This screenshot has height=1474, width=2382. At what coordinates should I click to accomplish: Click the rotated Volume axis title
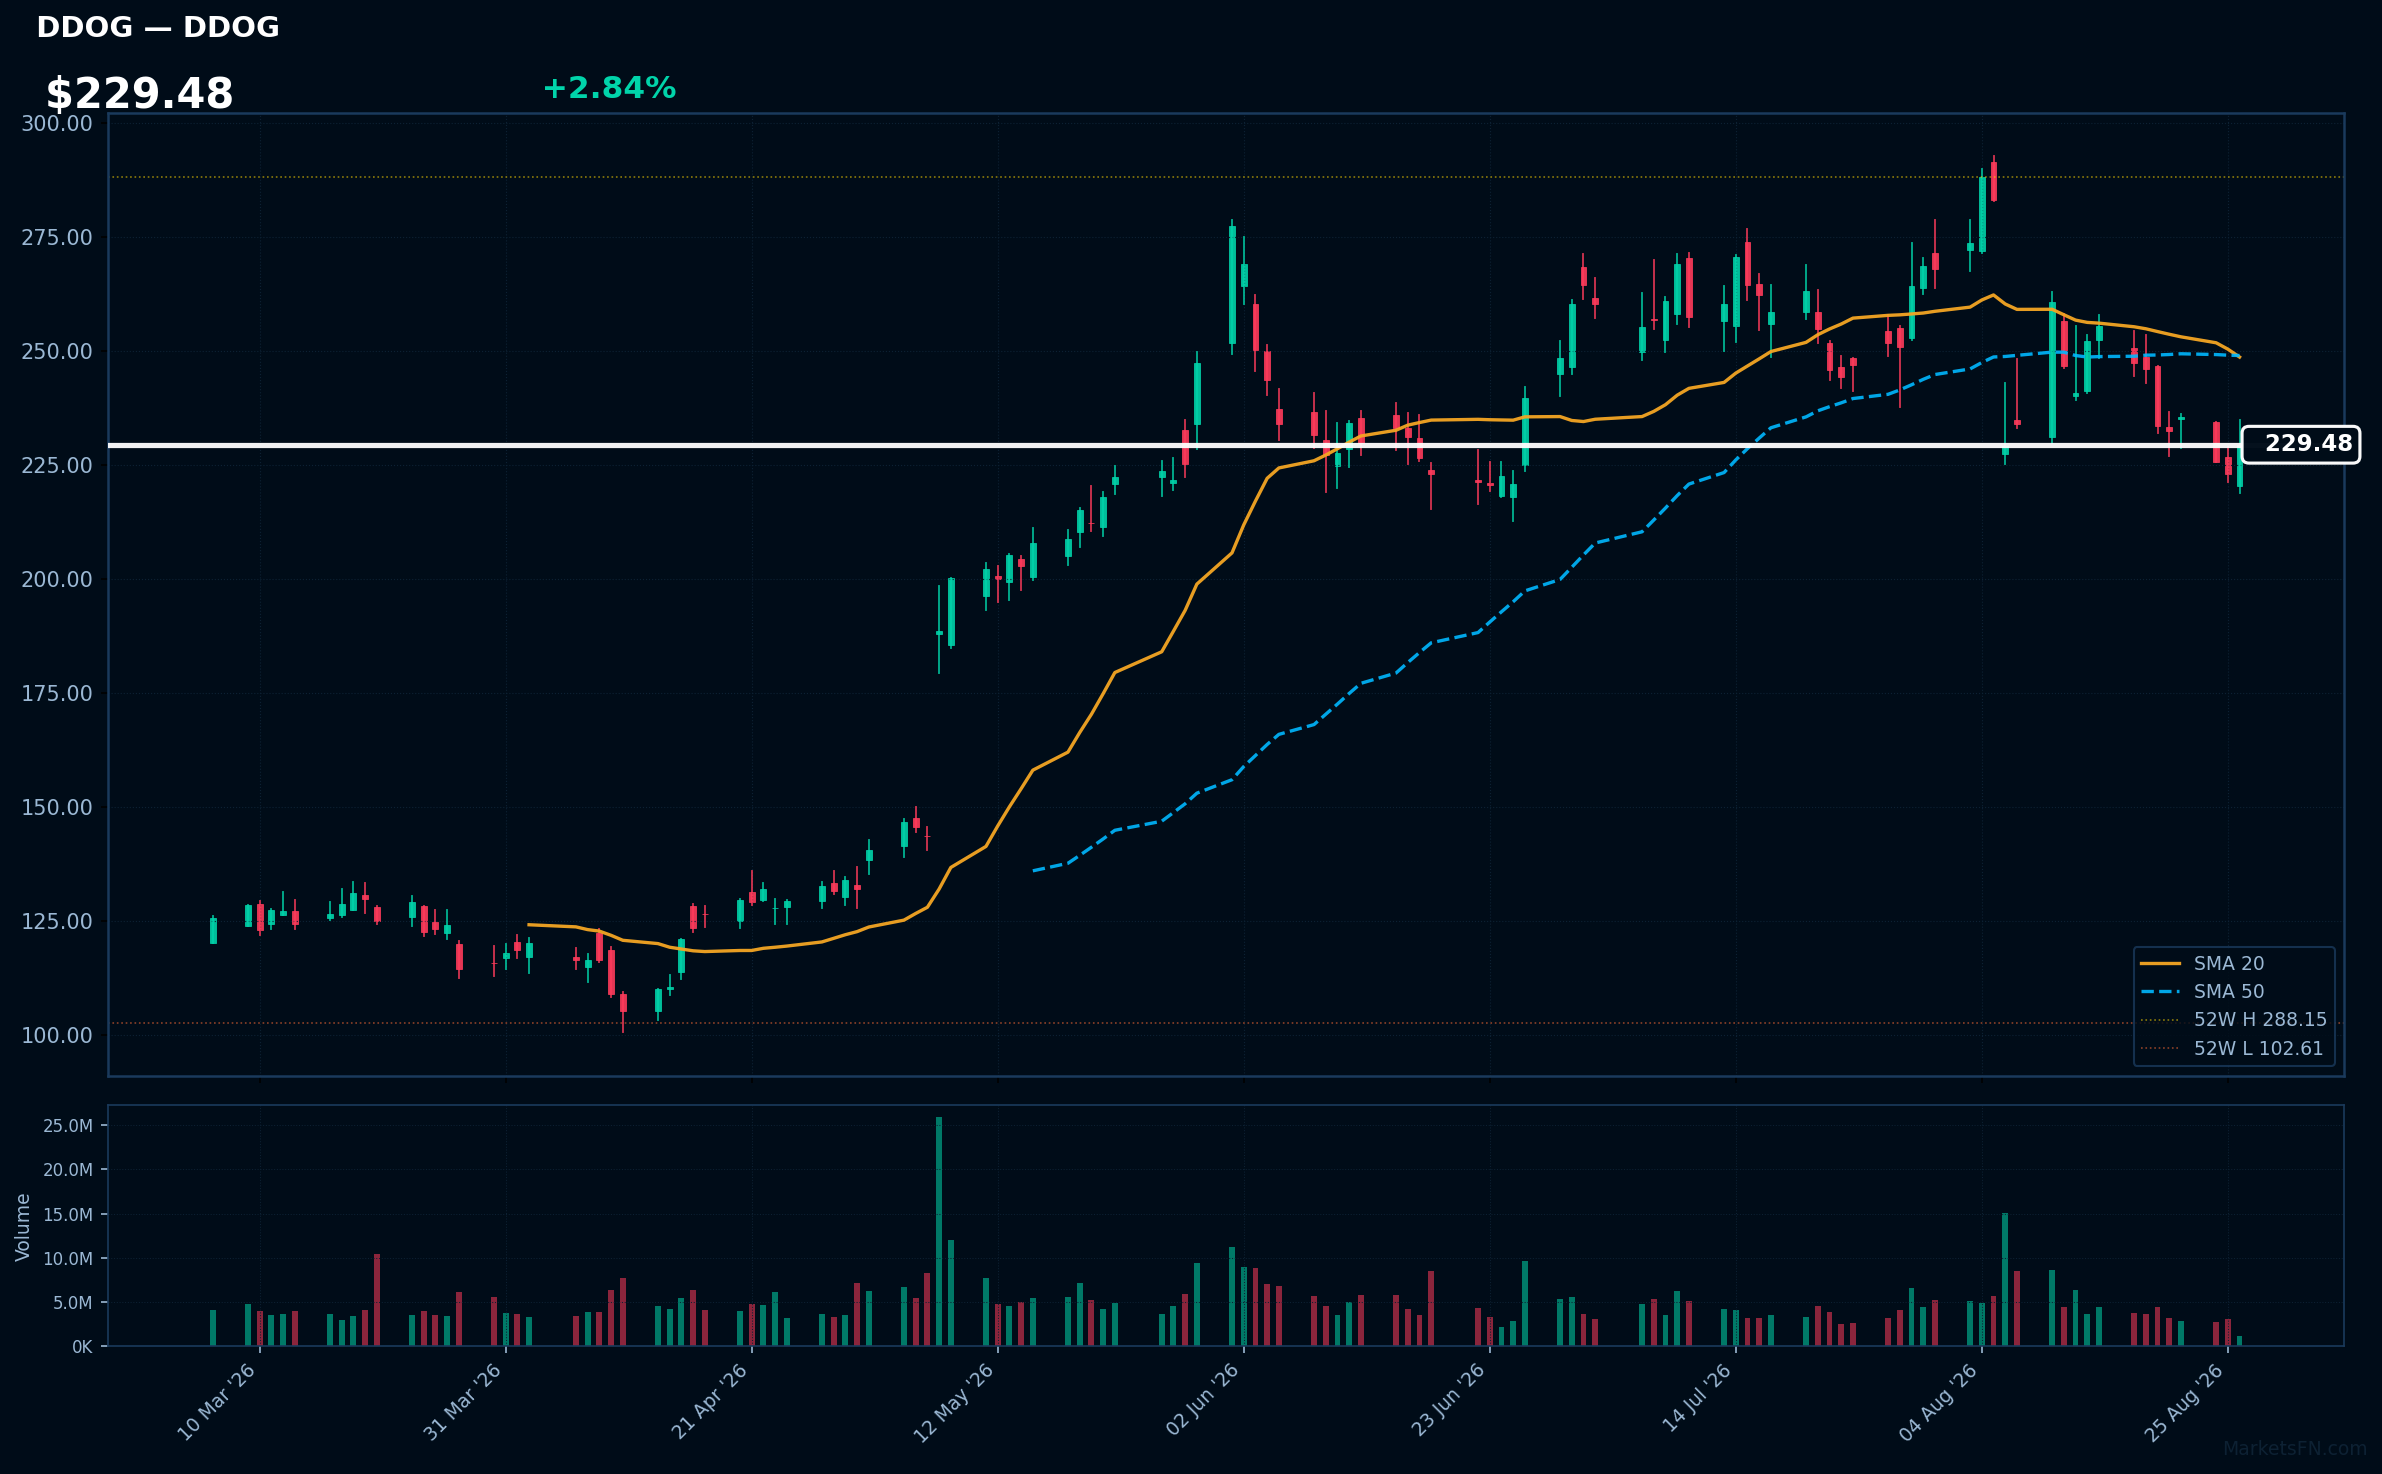click(x=23, y=1226)
